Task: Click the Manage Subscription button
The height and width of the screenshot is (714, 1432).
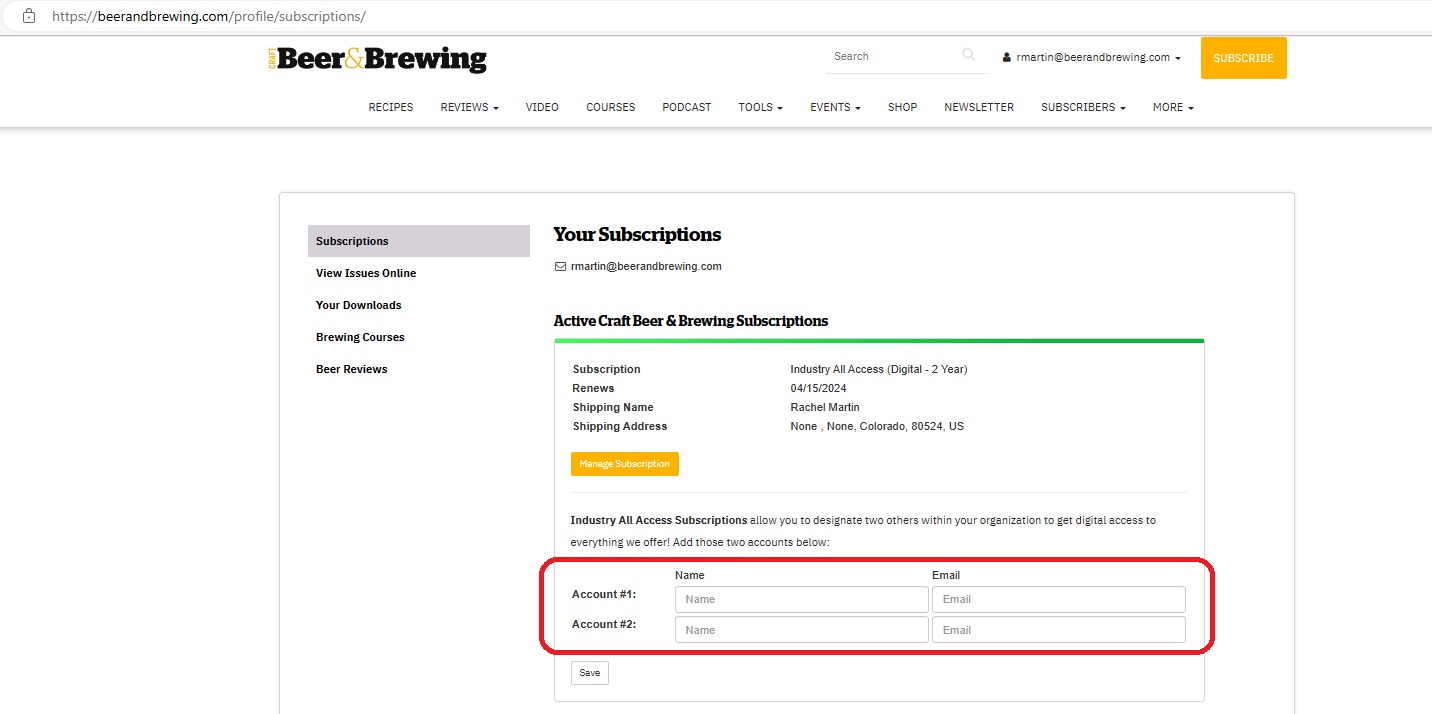Action: click(x=625, y=464)
